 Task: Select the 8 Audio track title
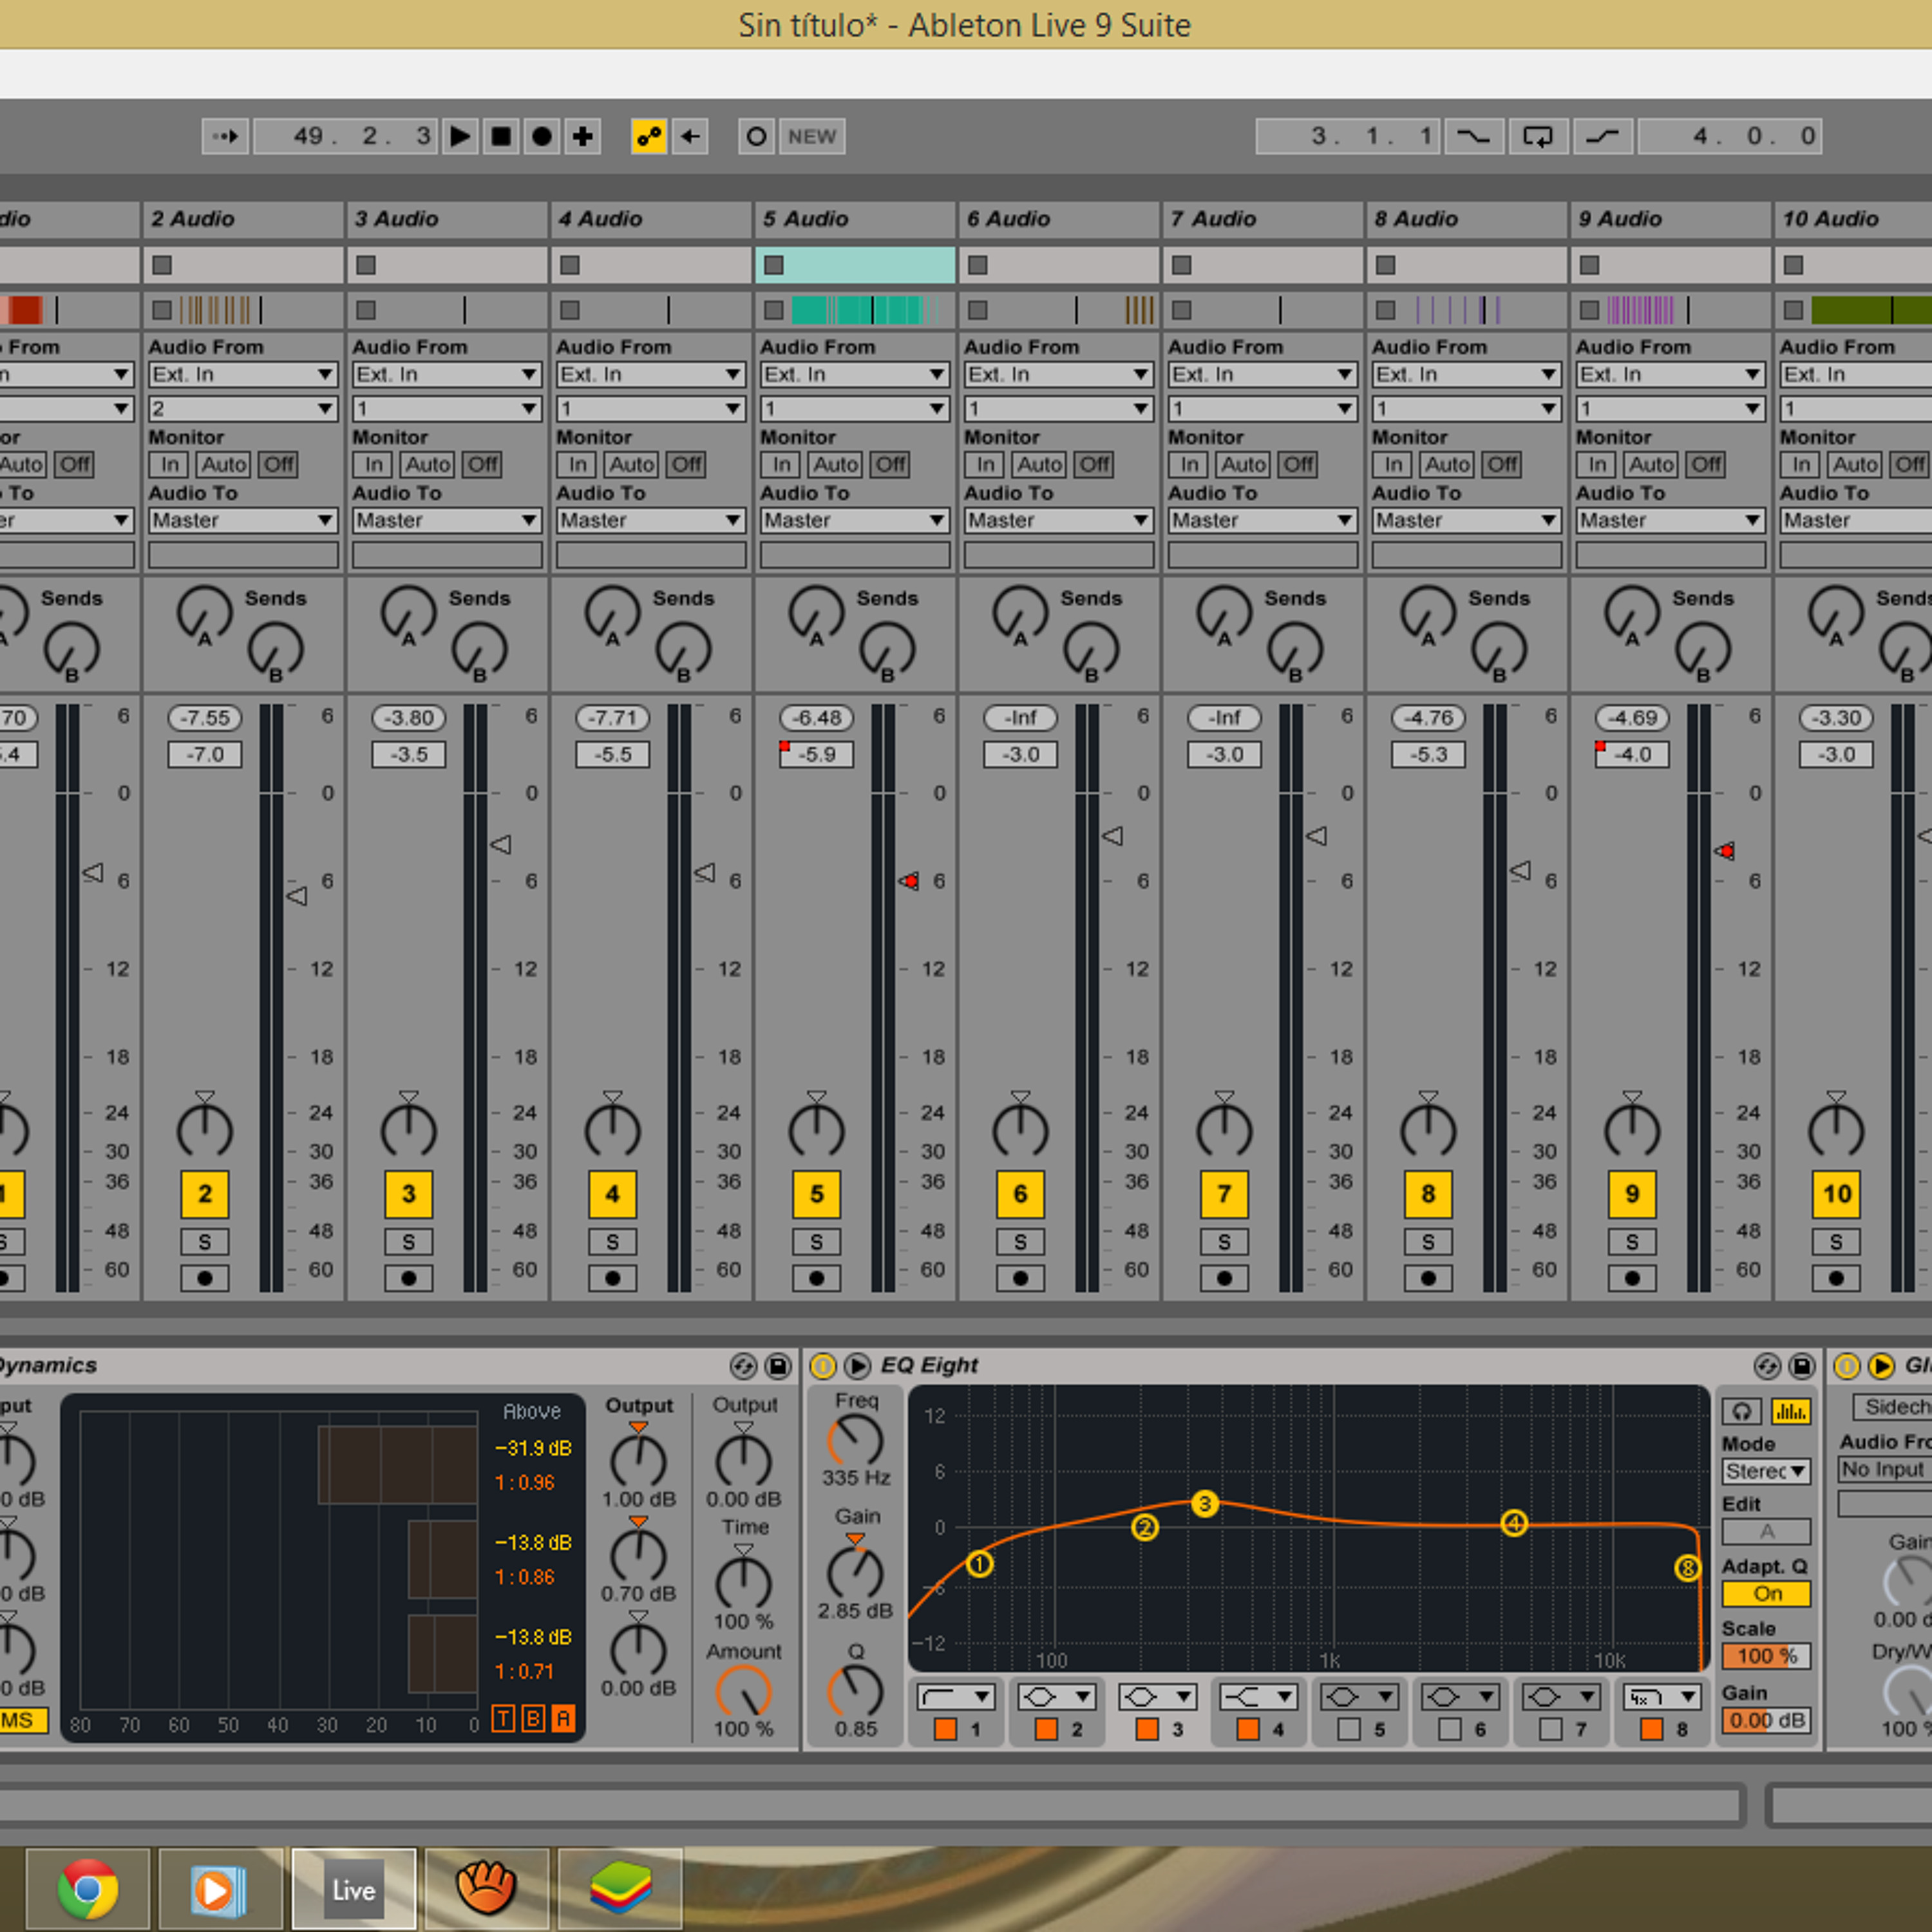pos(1467,219)
